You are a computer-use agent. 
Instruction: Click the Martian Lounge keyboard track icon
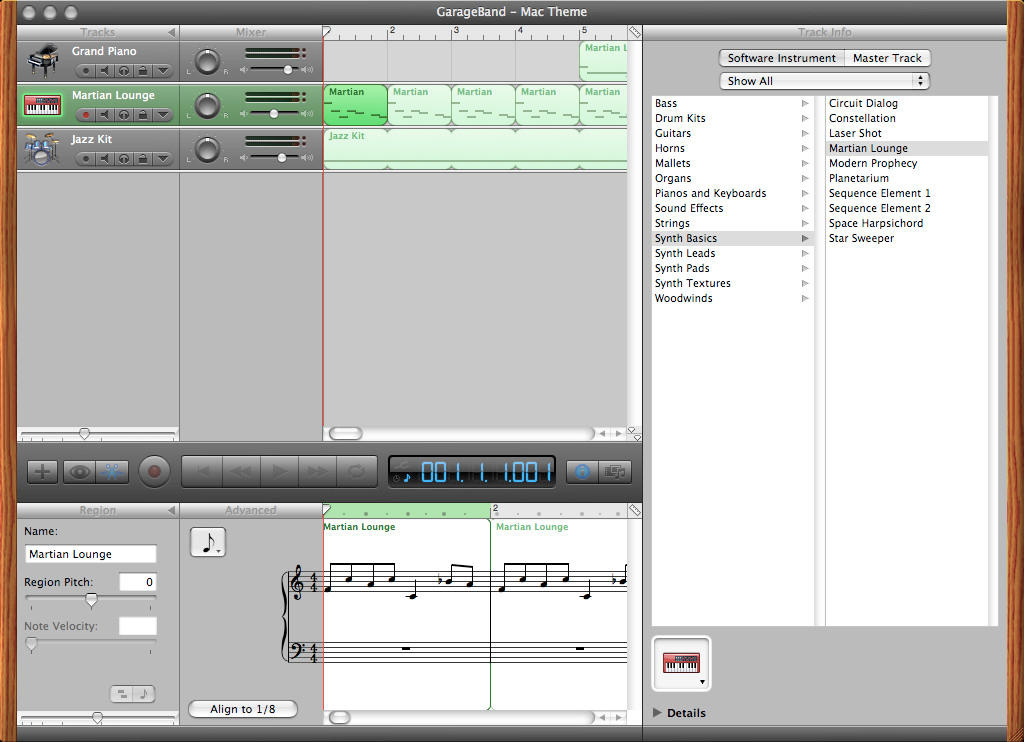coord(42,105)
